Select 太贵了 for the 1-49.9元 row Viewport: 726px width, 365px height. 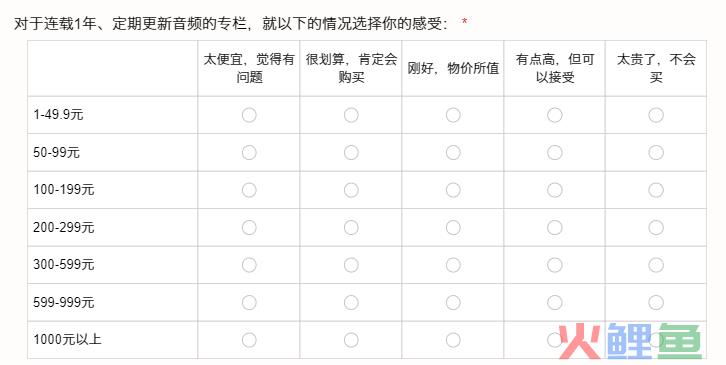pyautogui.click(x=656, y=115)
